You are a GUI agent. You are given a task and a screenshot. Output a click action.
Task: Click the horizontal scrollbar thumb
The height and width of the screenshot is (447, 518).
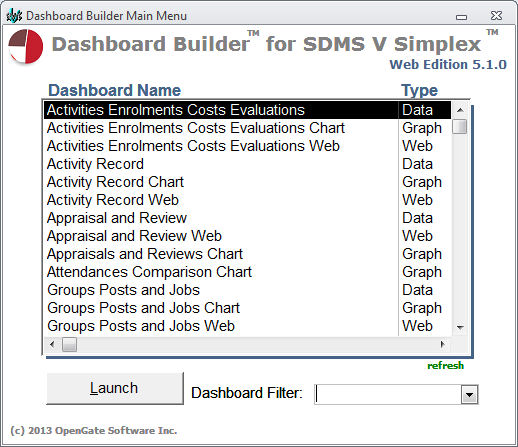pyautogui.click(x=69, y=344)
